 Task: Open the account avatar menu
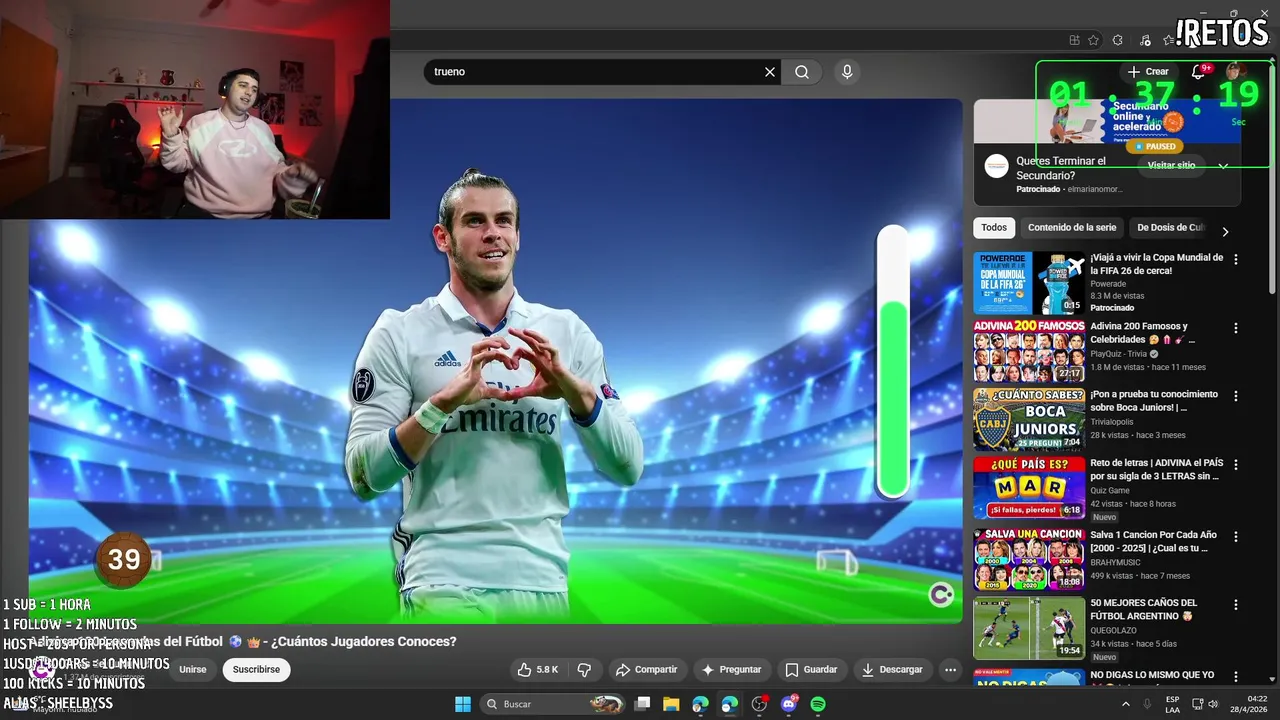1235,71
